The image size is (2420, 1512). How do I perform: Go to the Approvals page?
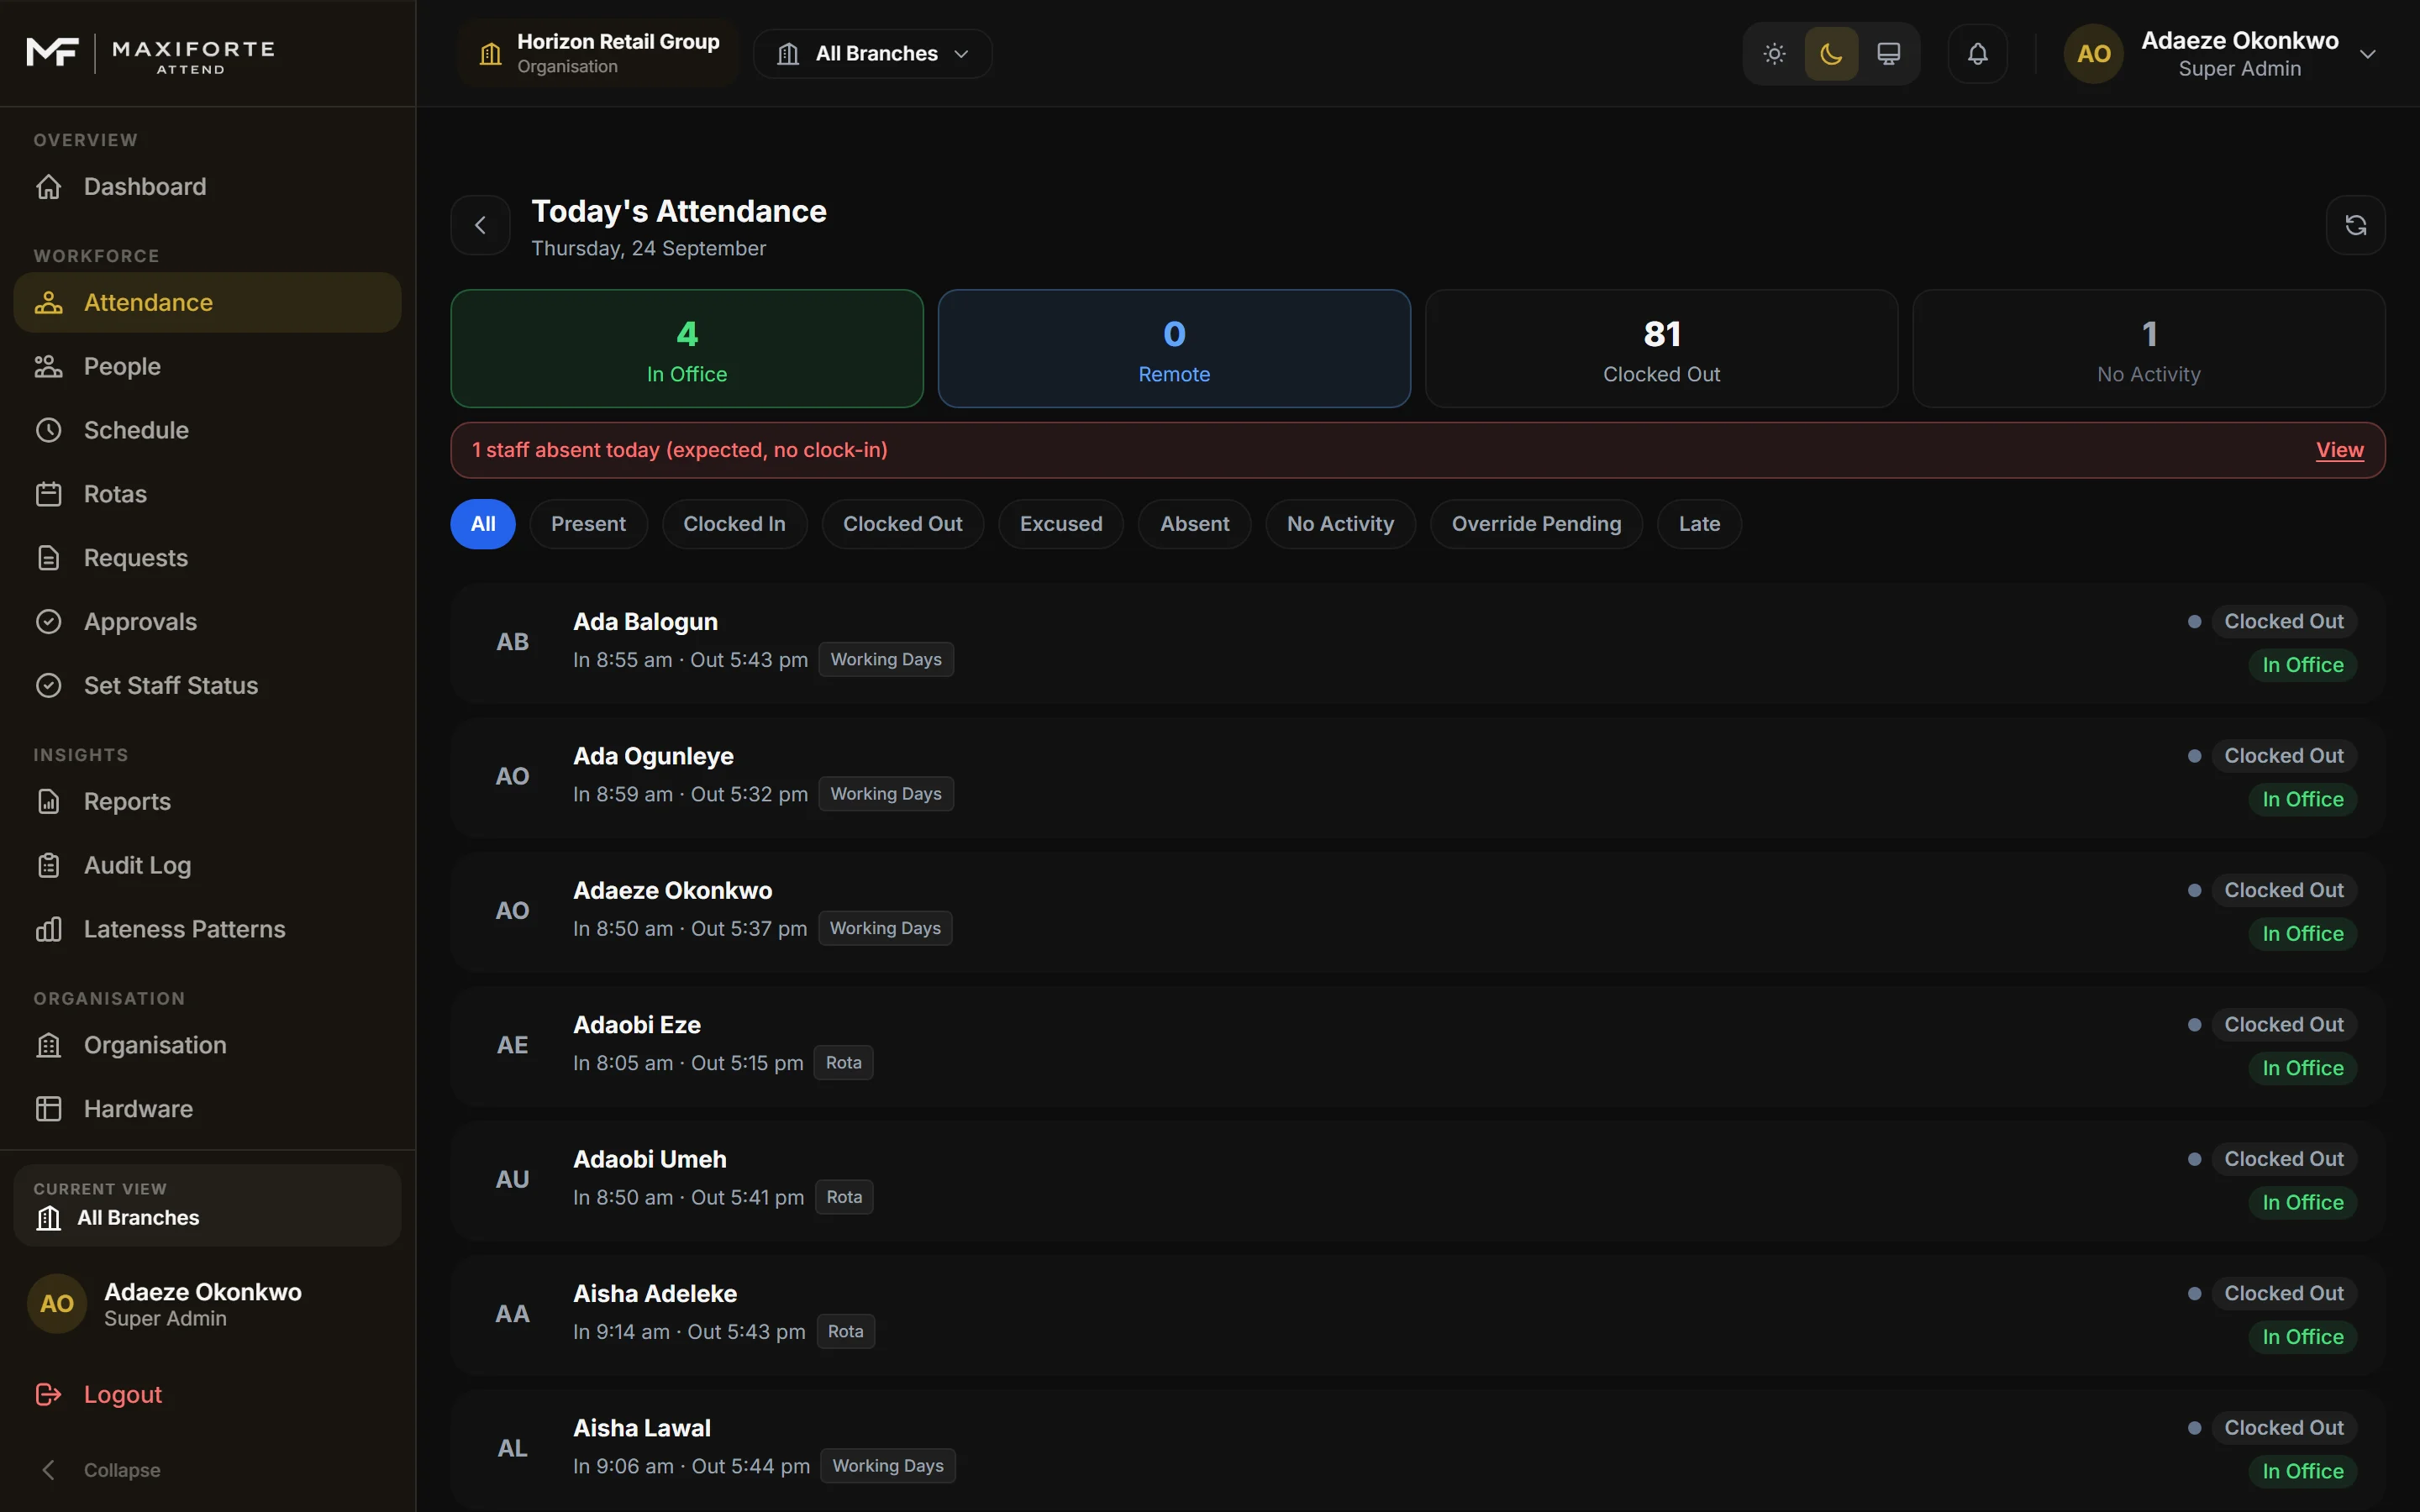click(x=207, y=622)
